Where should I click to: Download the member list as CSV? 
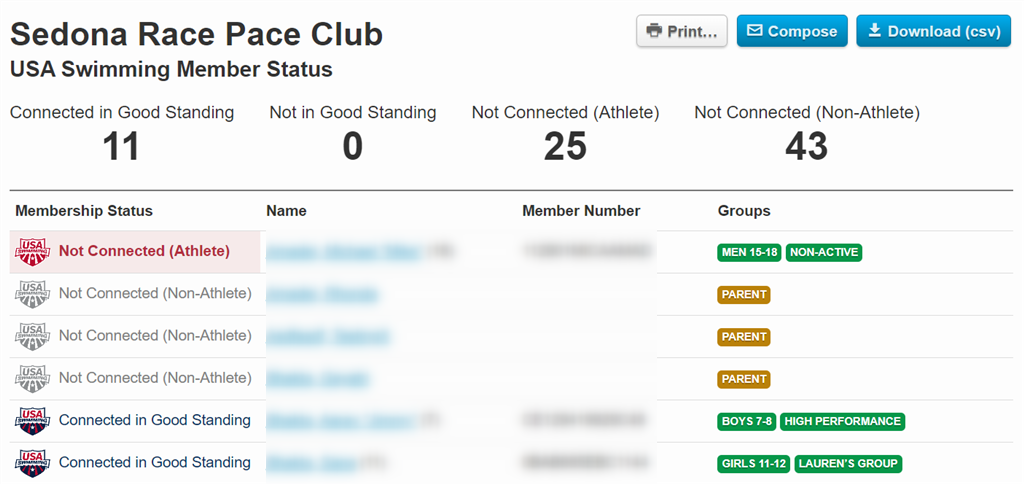pyautogui.click(x=934, y=31)
